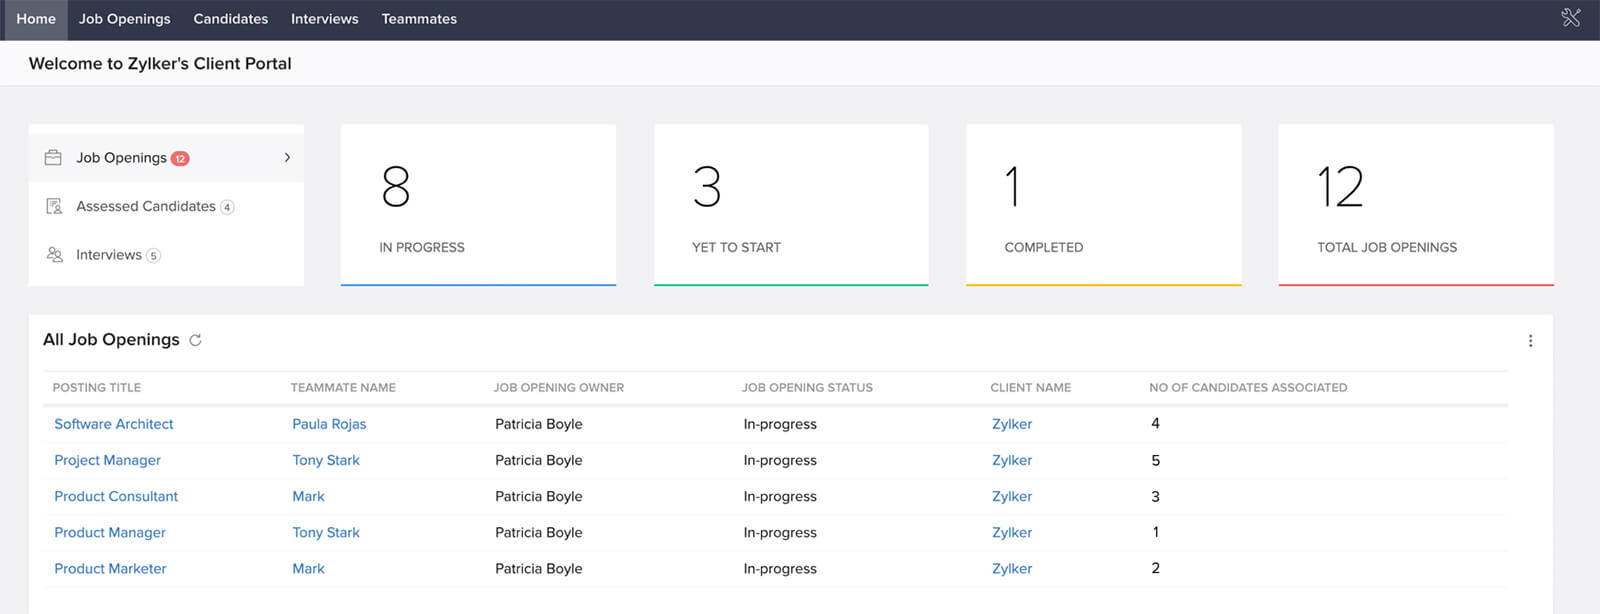Viewport: 1600px width, 614px height.
Task: Click the In Progress summary card
Action: click(478, 205)
